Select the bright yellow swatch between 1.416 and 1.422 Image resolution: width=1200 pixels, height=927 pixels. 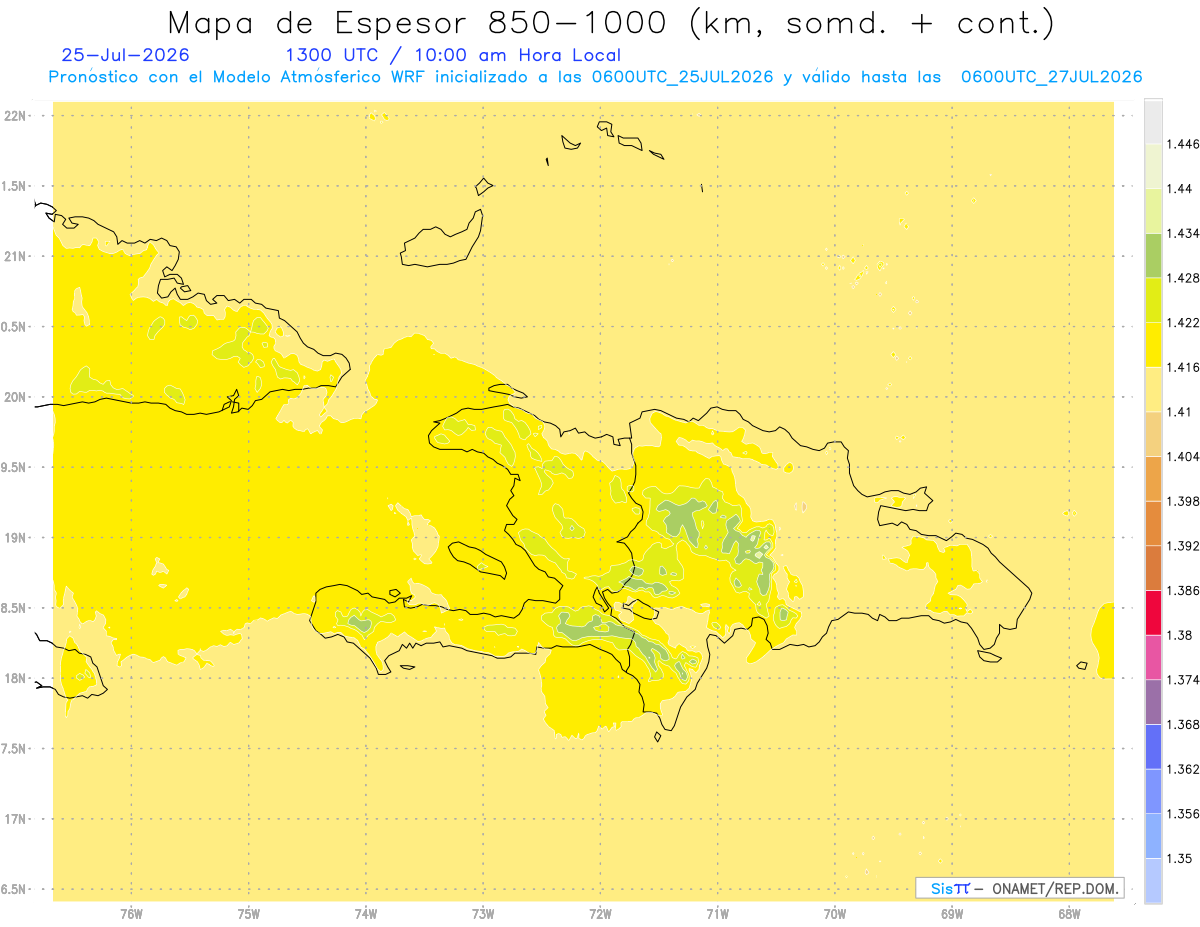1153,345
